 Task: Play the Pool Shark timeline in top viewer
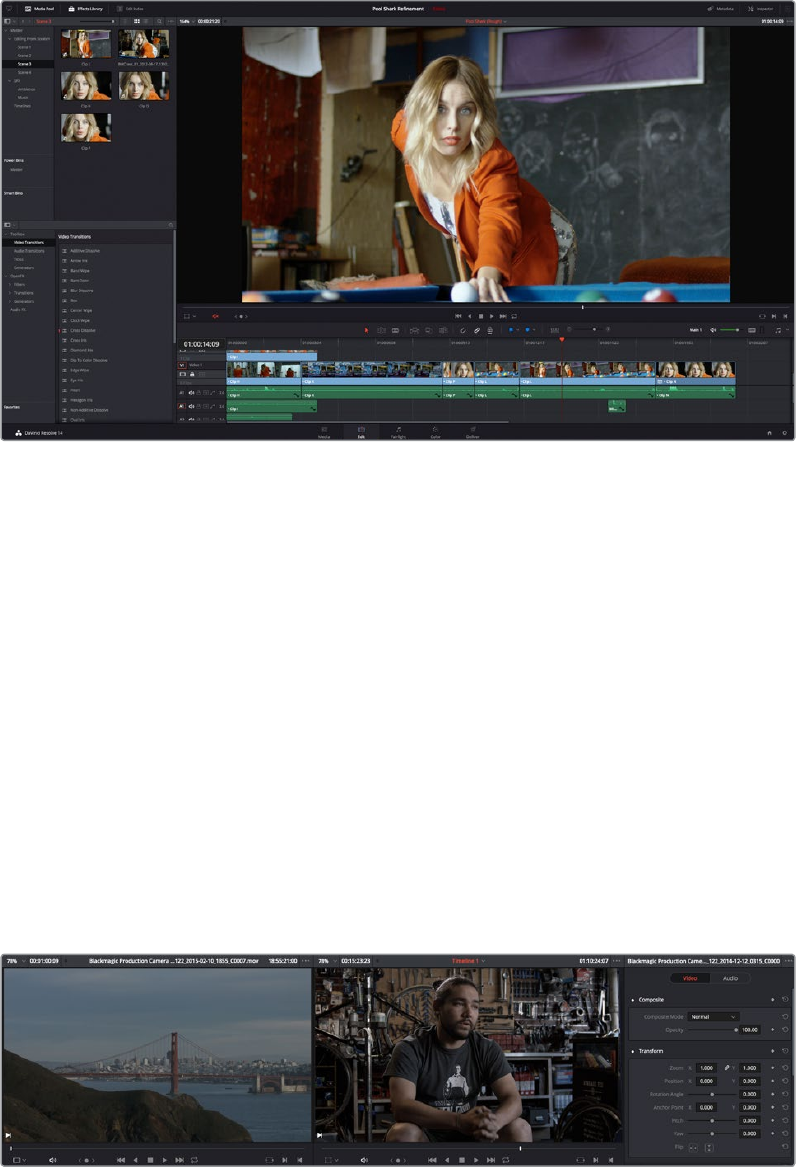(x=492, y=316)
